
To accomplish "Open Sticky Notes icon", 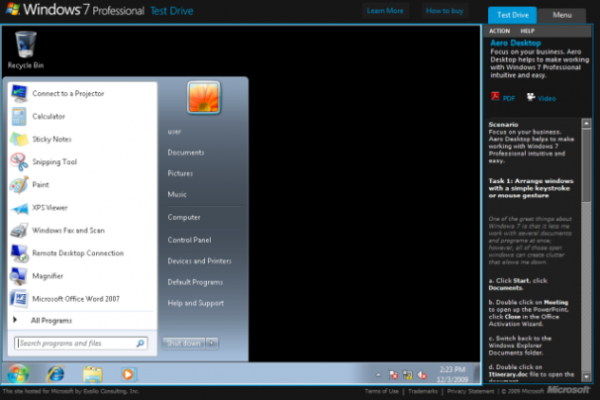I will click(19, 139).
